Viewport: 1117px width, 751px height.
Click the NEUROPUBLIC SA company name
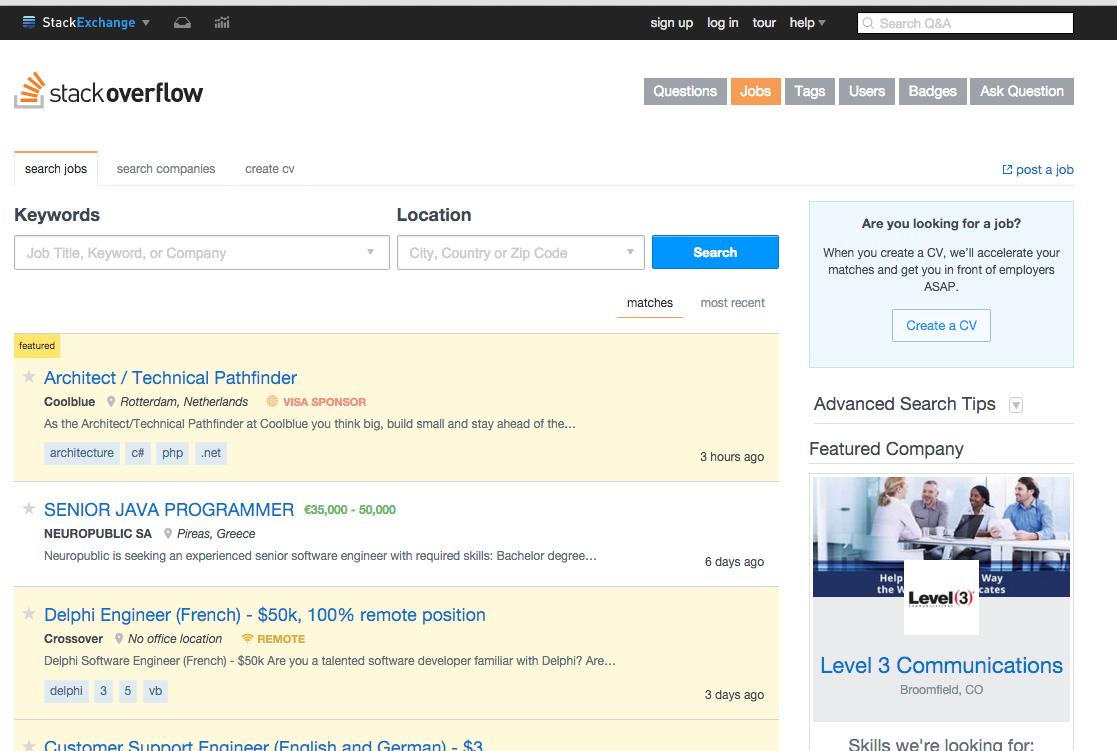point(98,534)
